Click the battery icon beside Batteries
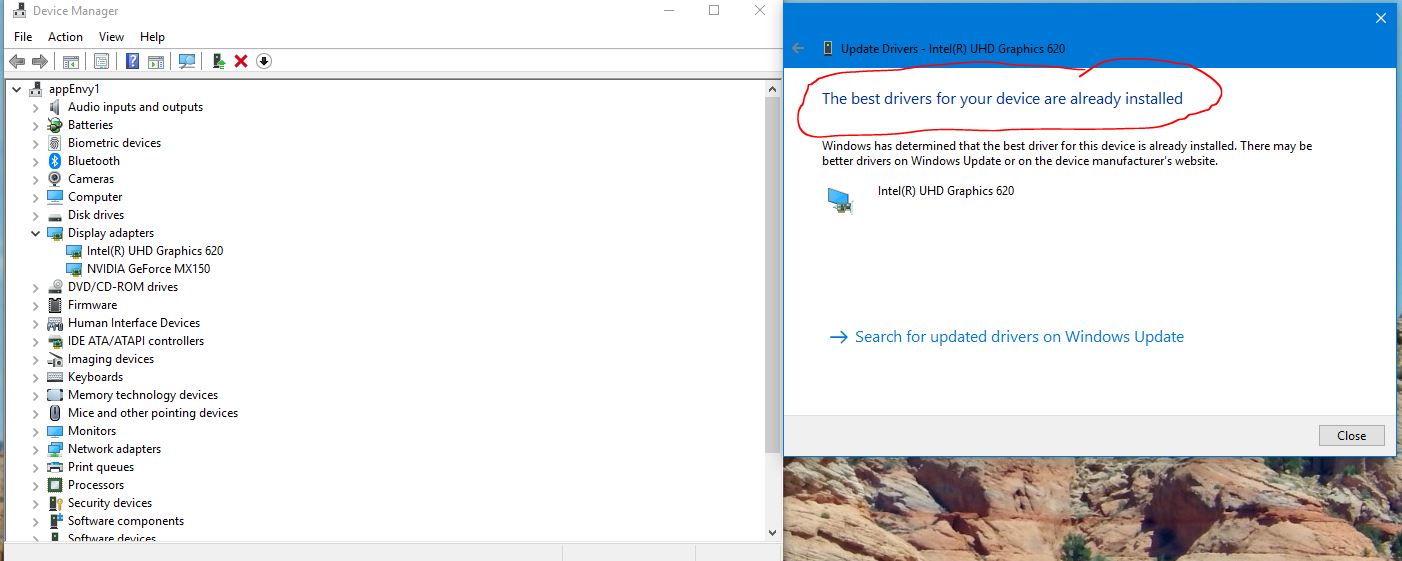The width and height of the screenshot is (1402, 561). click(x=55, y=125)
